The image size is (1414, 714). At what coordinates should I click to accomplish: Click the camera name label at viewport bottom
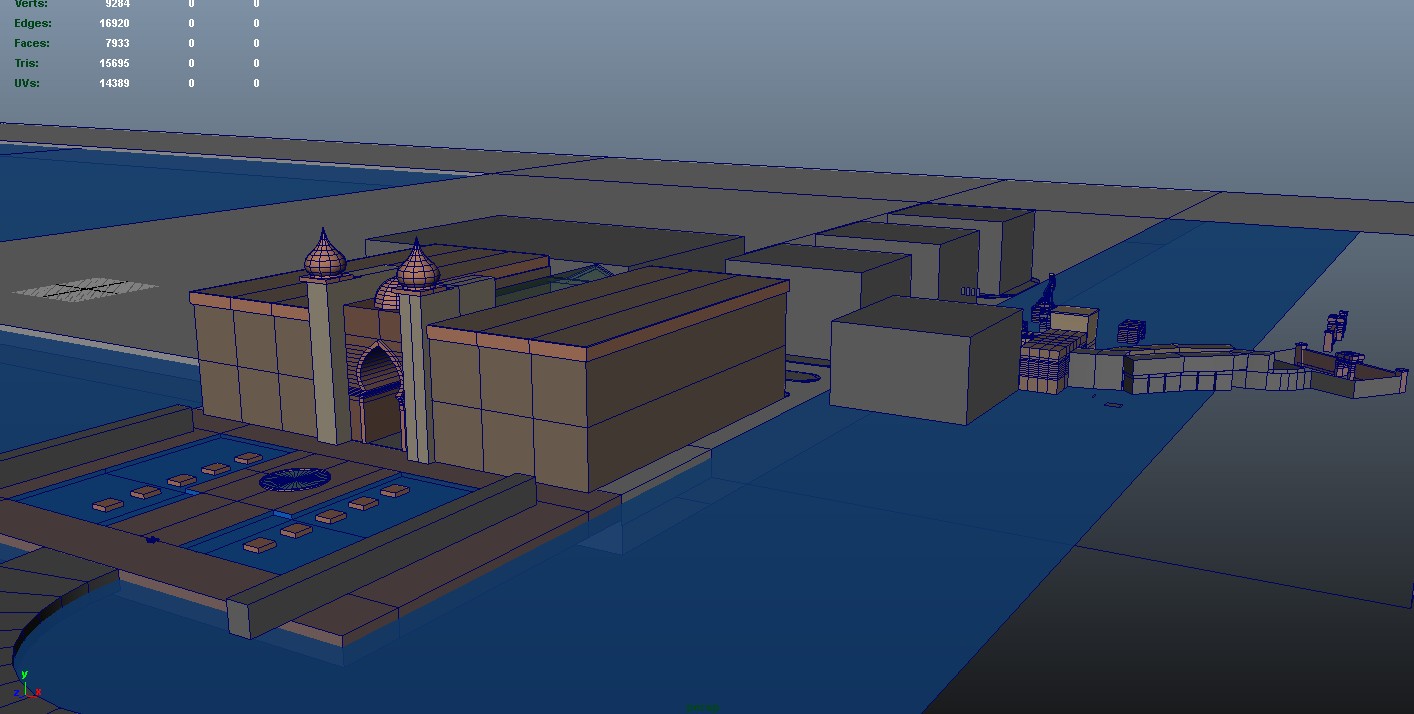click(x=702, y=708)
